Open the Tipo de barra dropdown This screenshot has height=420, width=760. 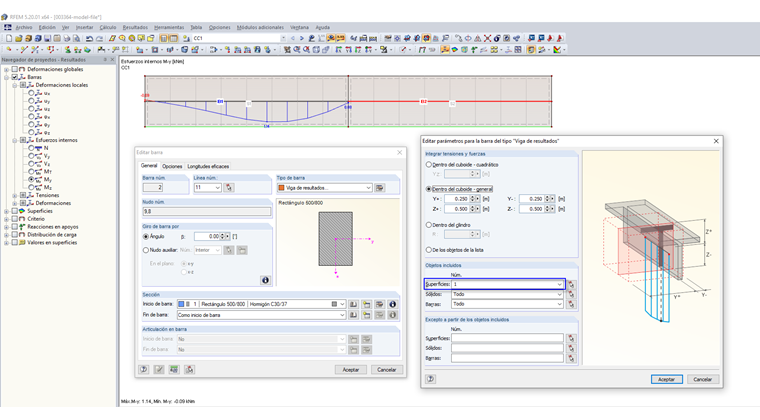[368, 188]
